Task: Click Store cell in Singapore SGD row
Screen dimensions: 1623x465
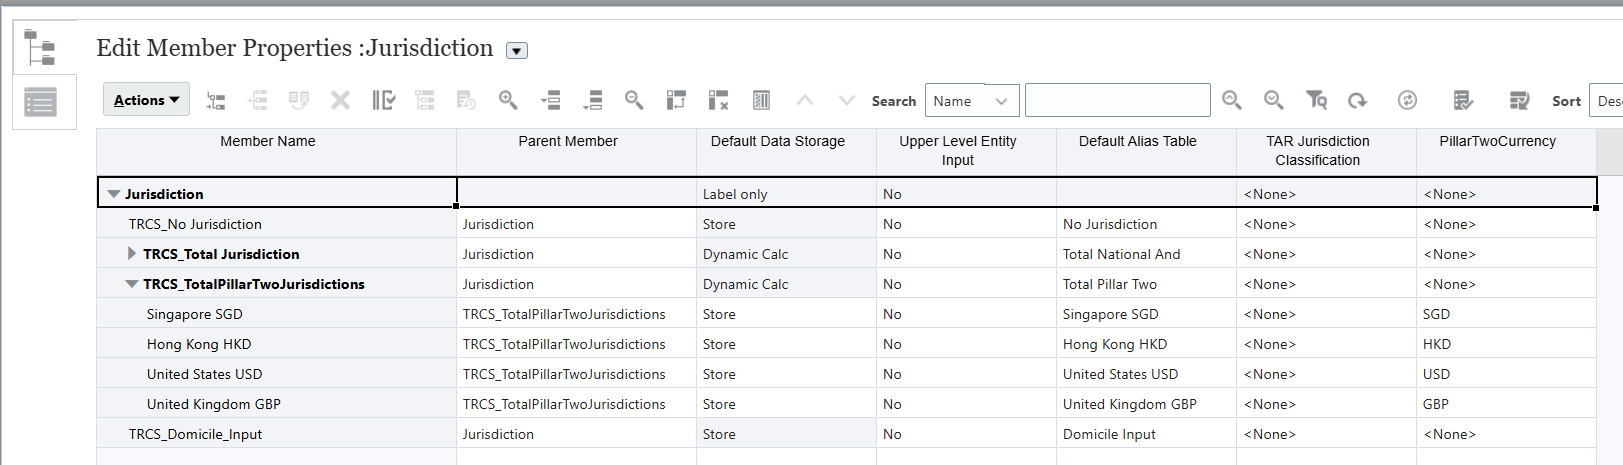Action: point(786,314)
